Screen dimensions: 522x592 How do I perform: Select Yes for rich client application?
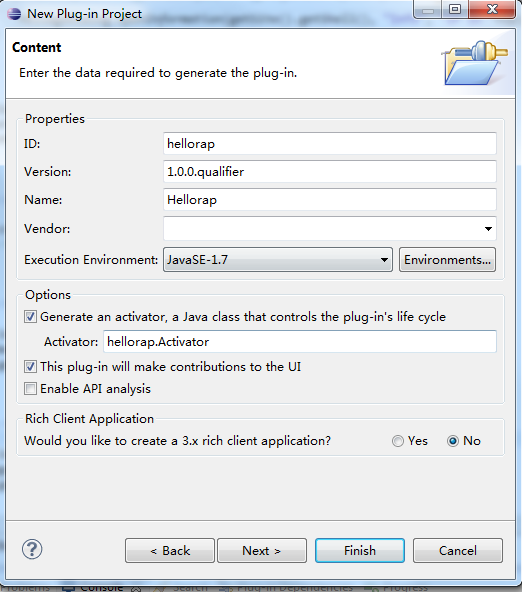[398, 441]
